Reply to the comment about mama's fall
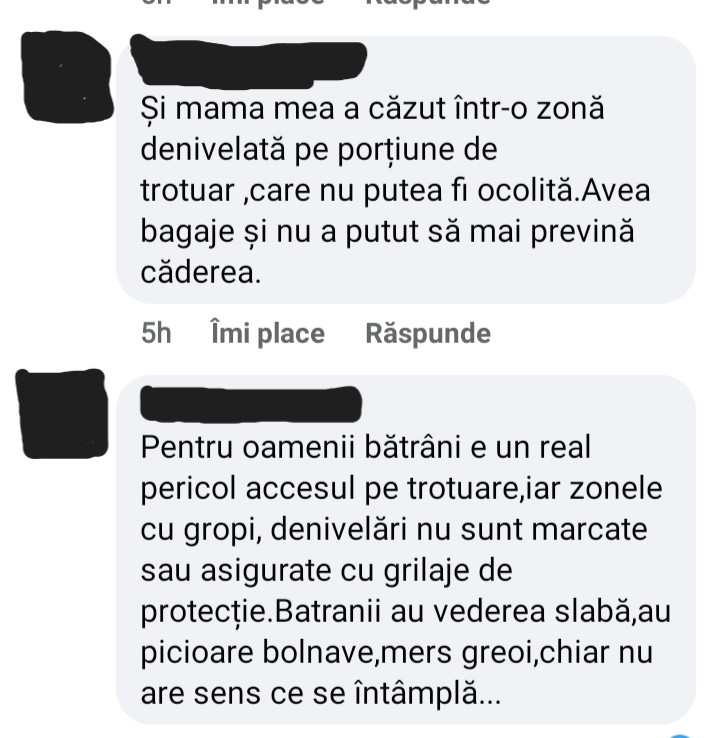The image size is (720, 738). pos(428,333)
